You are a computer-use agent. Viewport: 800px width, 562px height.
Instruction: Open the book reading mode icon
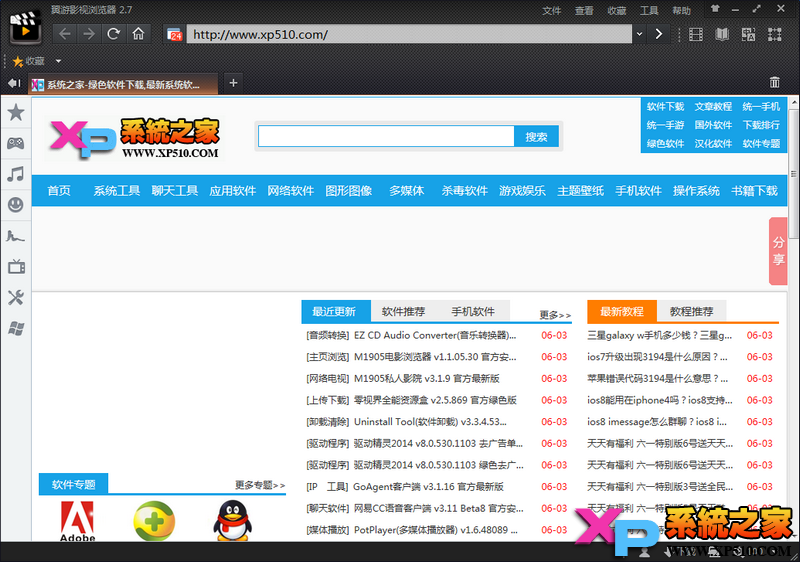coord(722,34)
